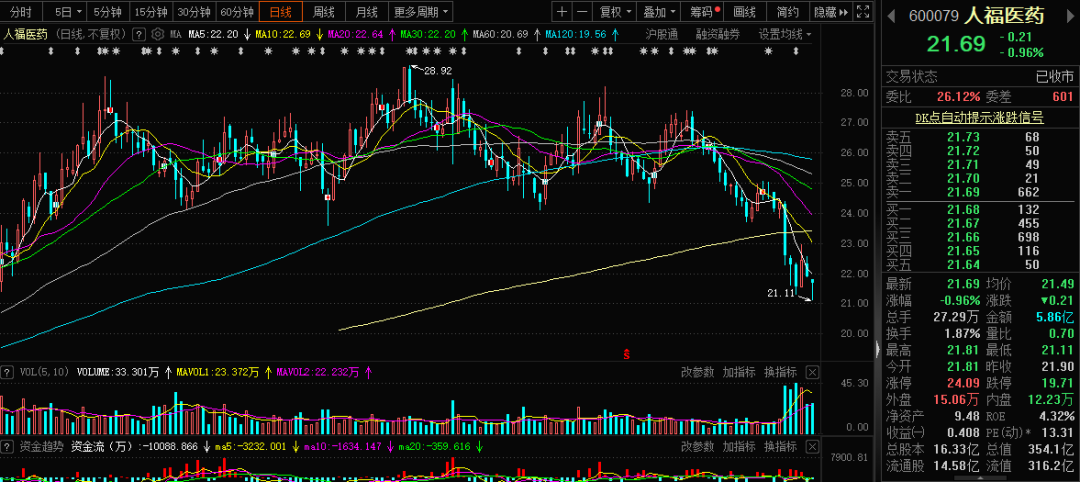This screenshot has height=482, width=1080.
Task: Switch to 5分钟 period tab
Action: [x=109, y=12]
